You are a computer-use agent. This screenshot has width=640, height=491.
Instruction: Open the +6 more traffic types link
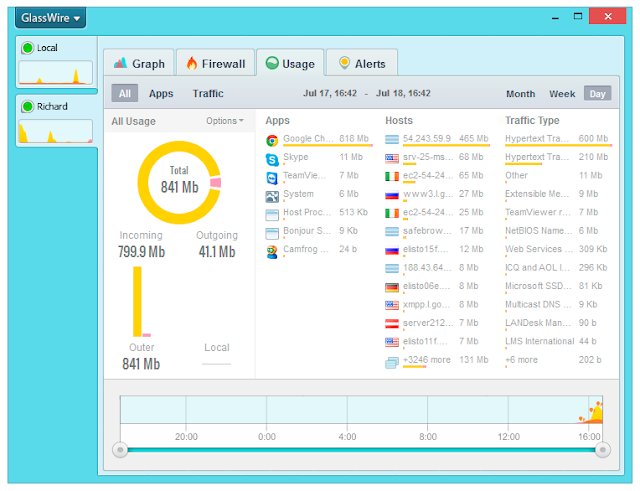point(521,360)
